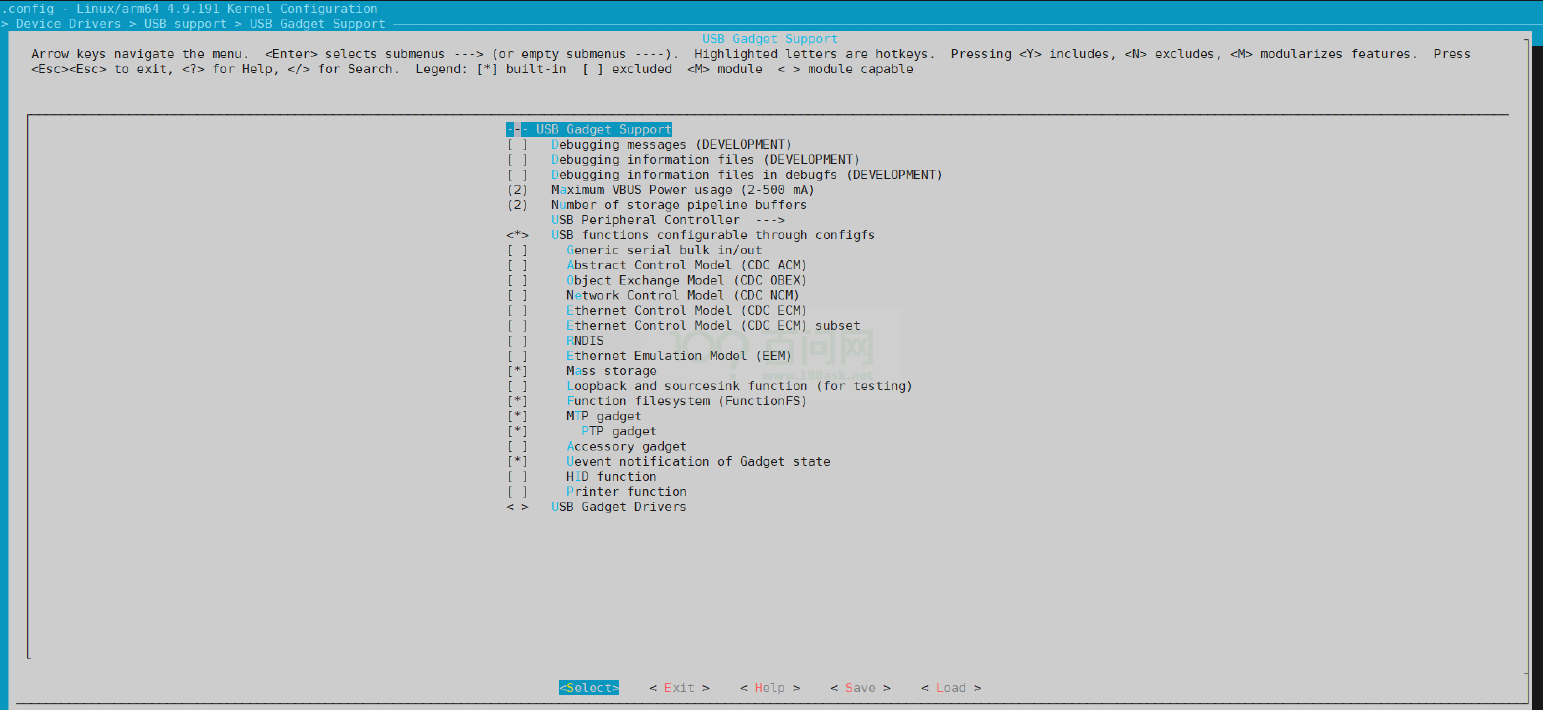Select the USB Gadget Drivers entry
Image resolution: width=1543 pixels, height=710 pixels.
pos(596,507)
